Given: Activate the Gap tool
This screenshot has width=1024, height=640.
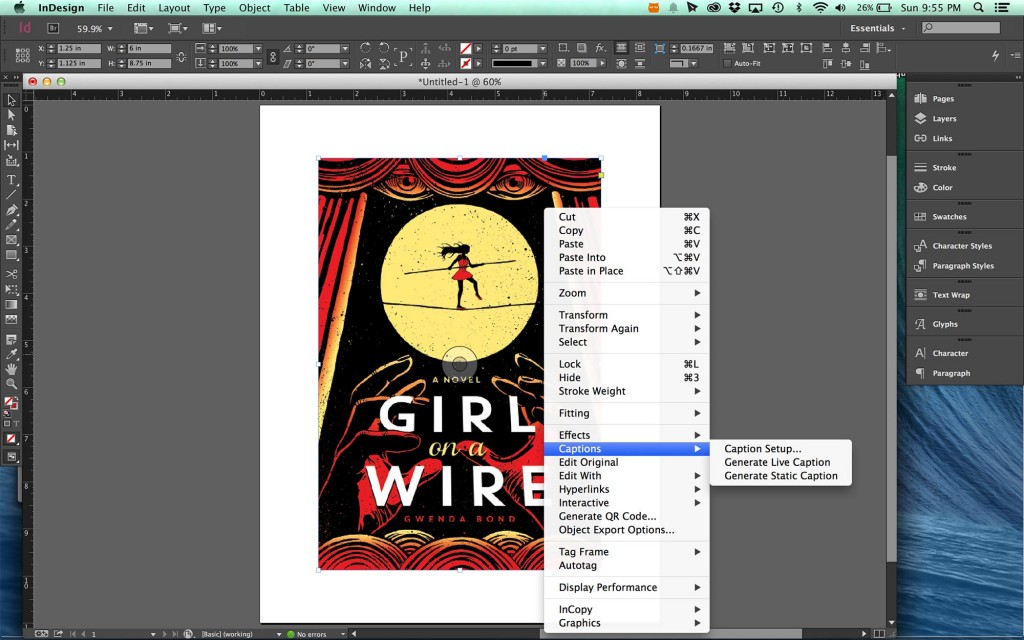Looking at the screenshot, I should 11,145.
